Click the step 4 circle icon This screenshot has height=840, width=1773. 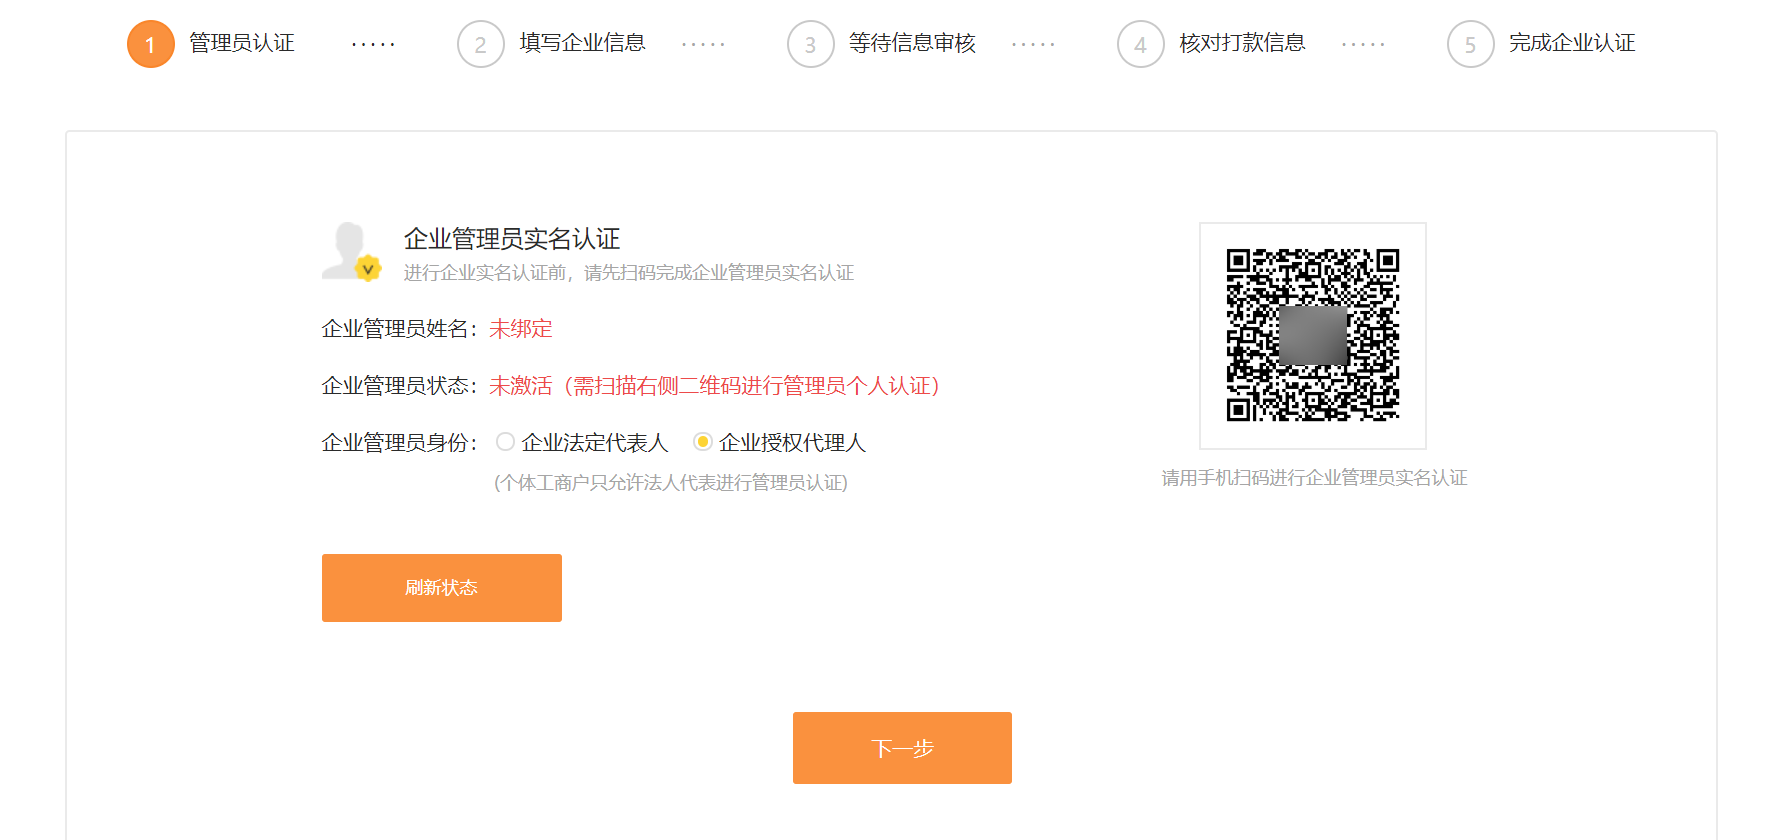point(1141,44)
